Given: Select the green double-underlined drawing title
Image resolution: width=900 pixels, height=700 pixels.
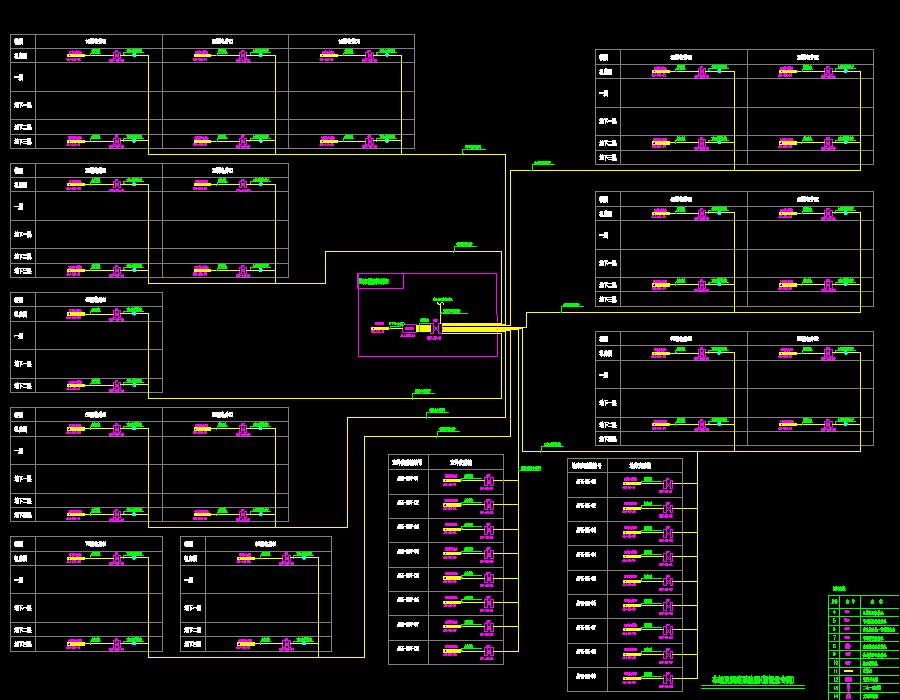Looking at the screenshot, I should click(752, 680).
